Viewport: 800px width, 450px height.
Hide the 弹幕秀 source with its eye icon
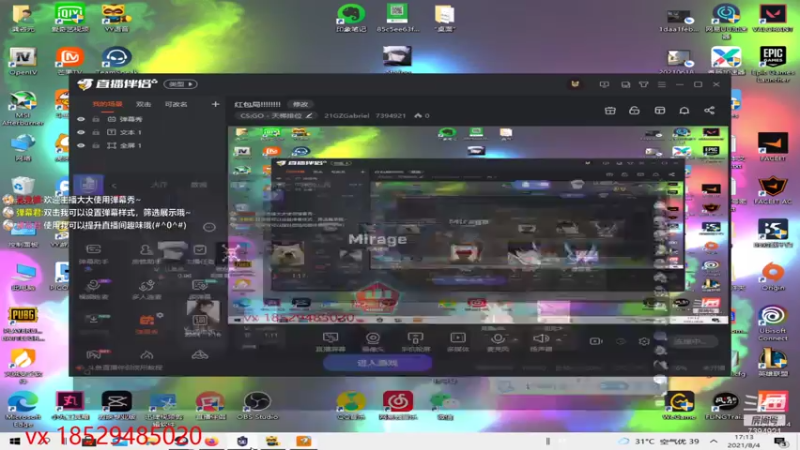click(81, 119)
